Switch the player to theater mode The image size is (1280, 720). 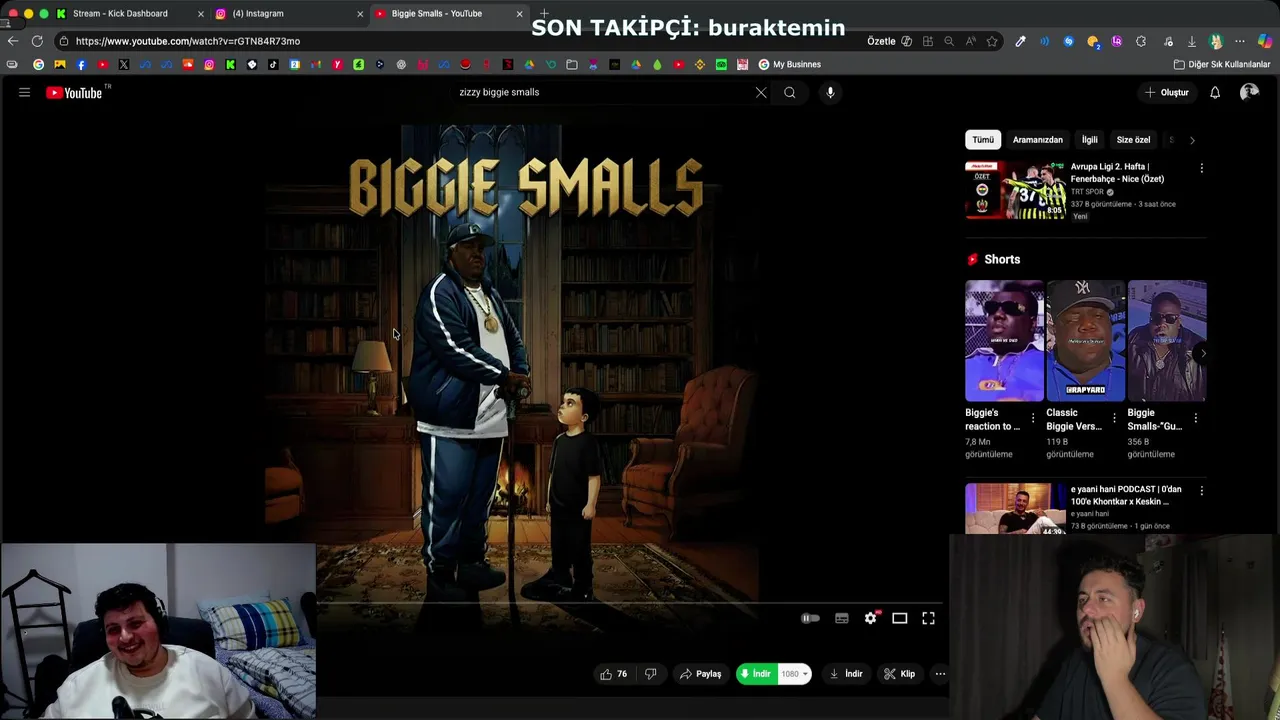coord(900,618)
